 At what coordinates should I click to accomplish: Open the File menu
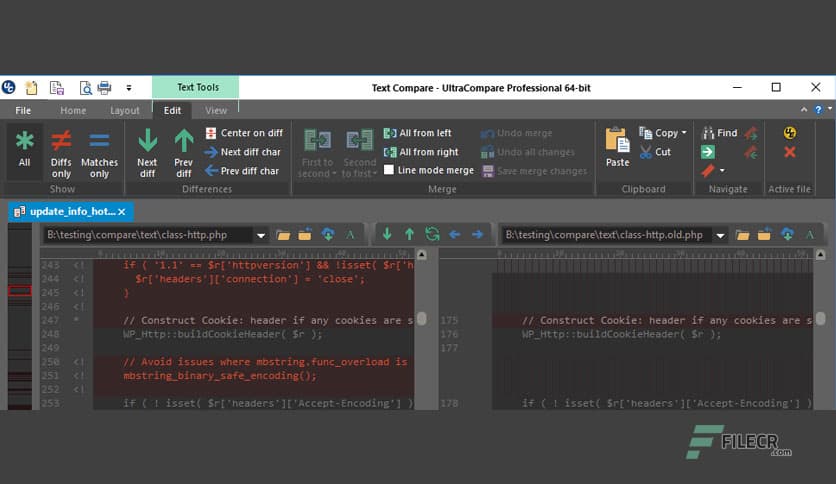coord(23,110)
